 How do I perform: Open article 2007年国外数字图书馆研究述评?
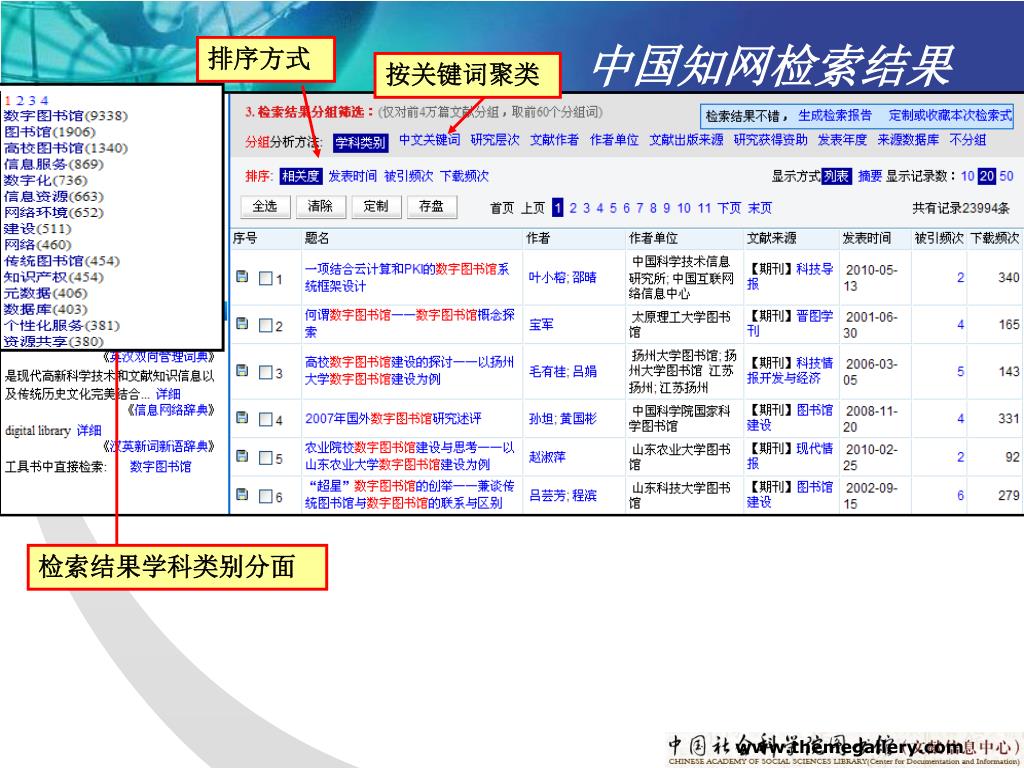pyautogui.click(x=393, y=419)
